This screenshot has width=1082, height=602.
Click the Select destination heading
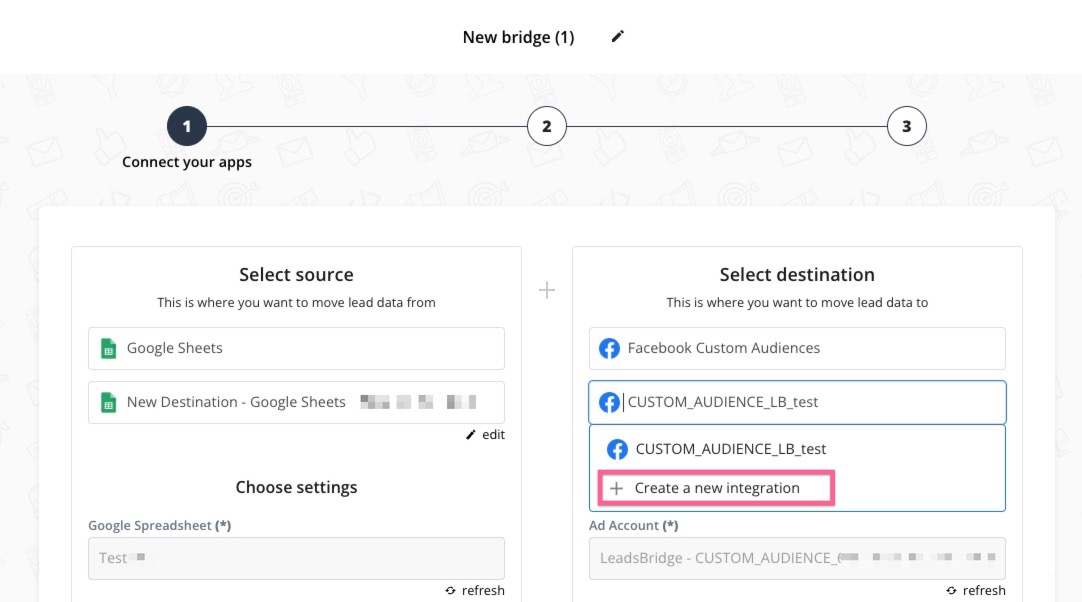(797, 275)
